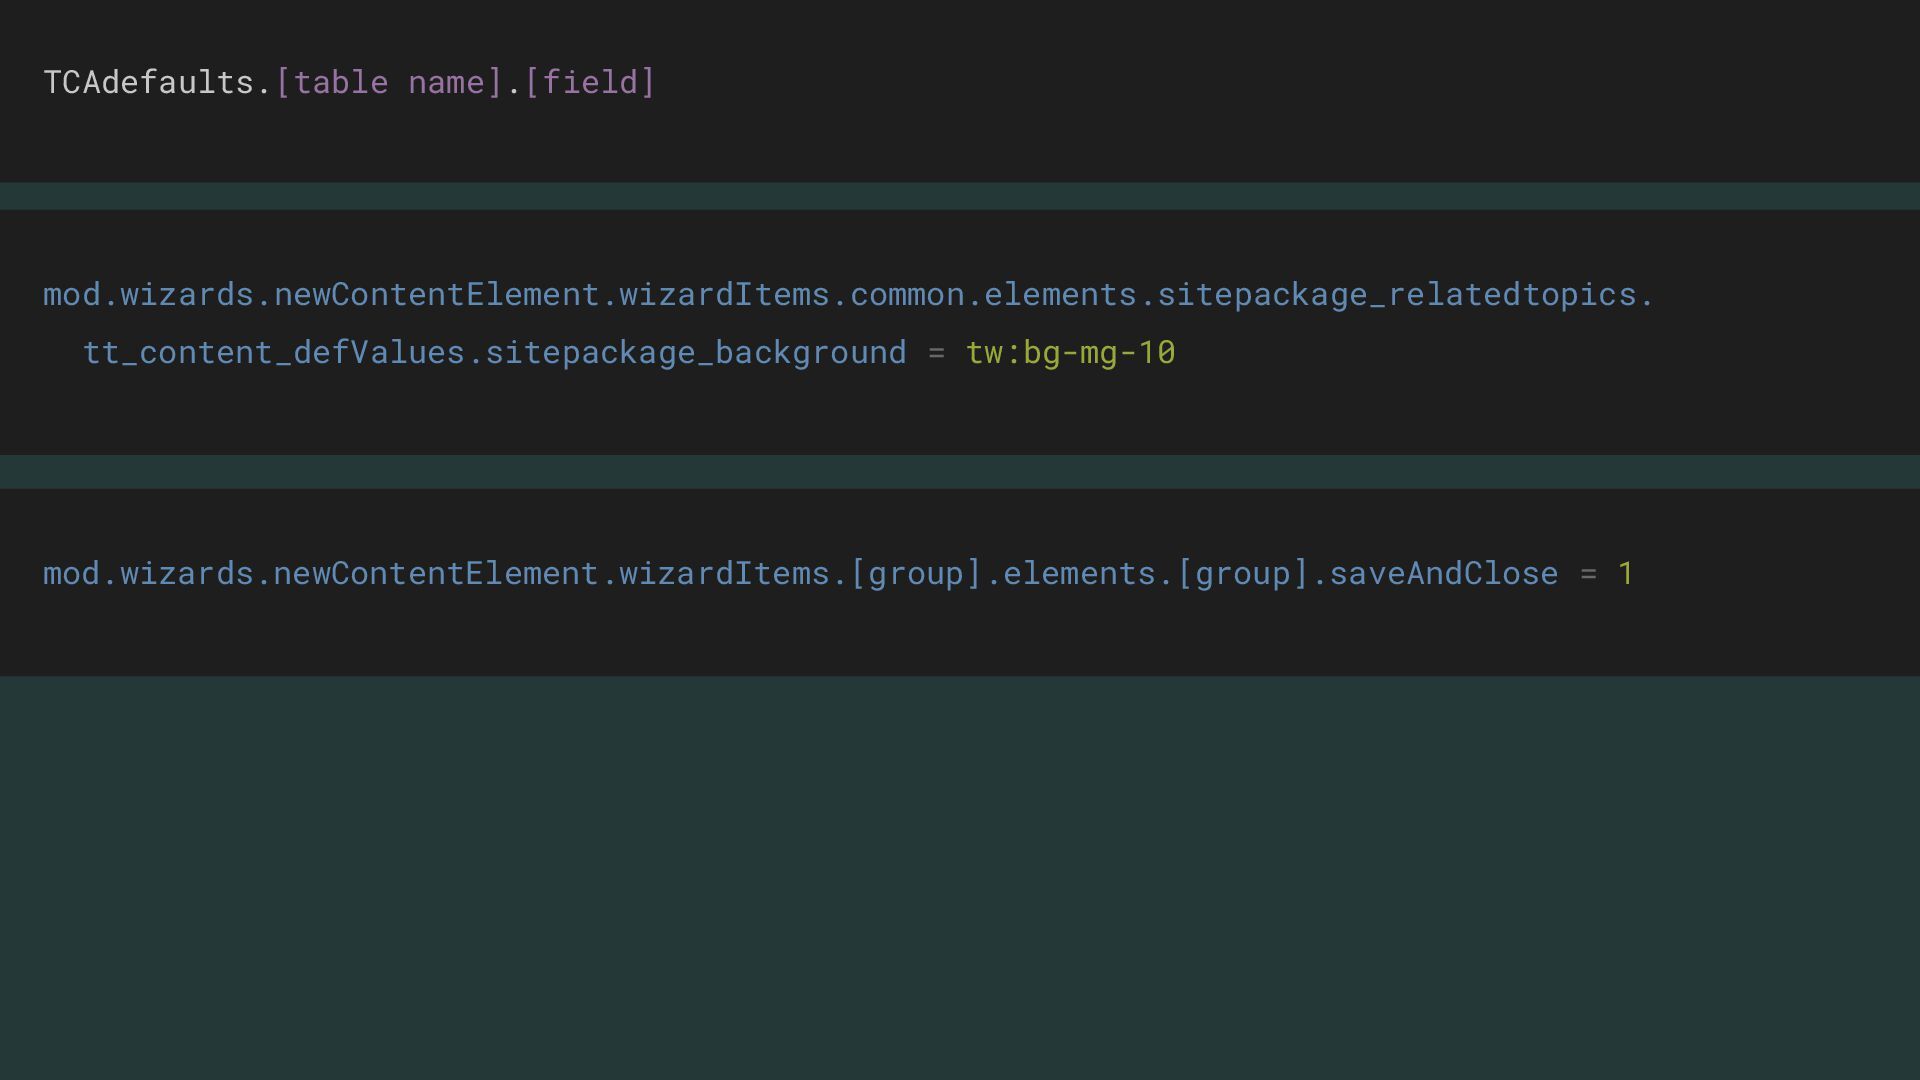
Task: Click mod at start of third code block
Action: tap(71, 573)
